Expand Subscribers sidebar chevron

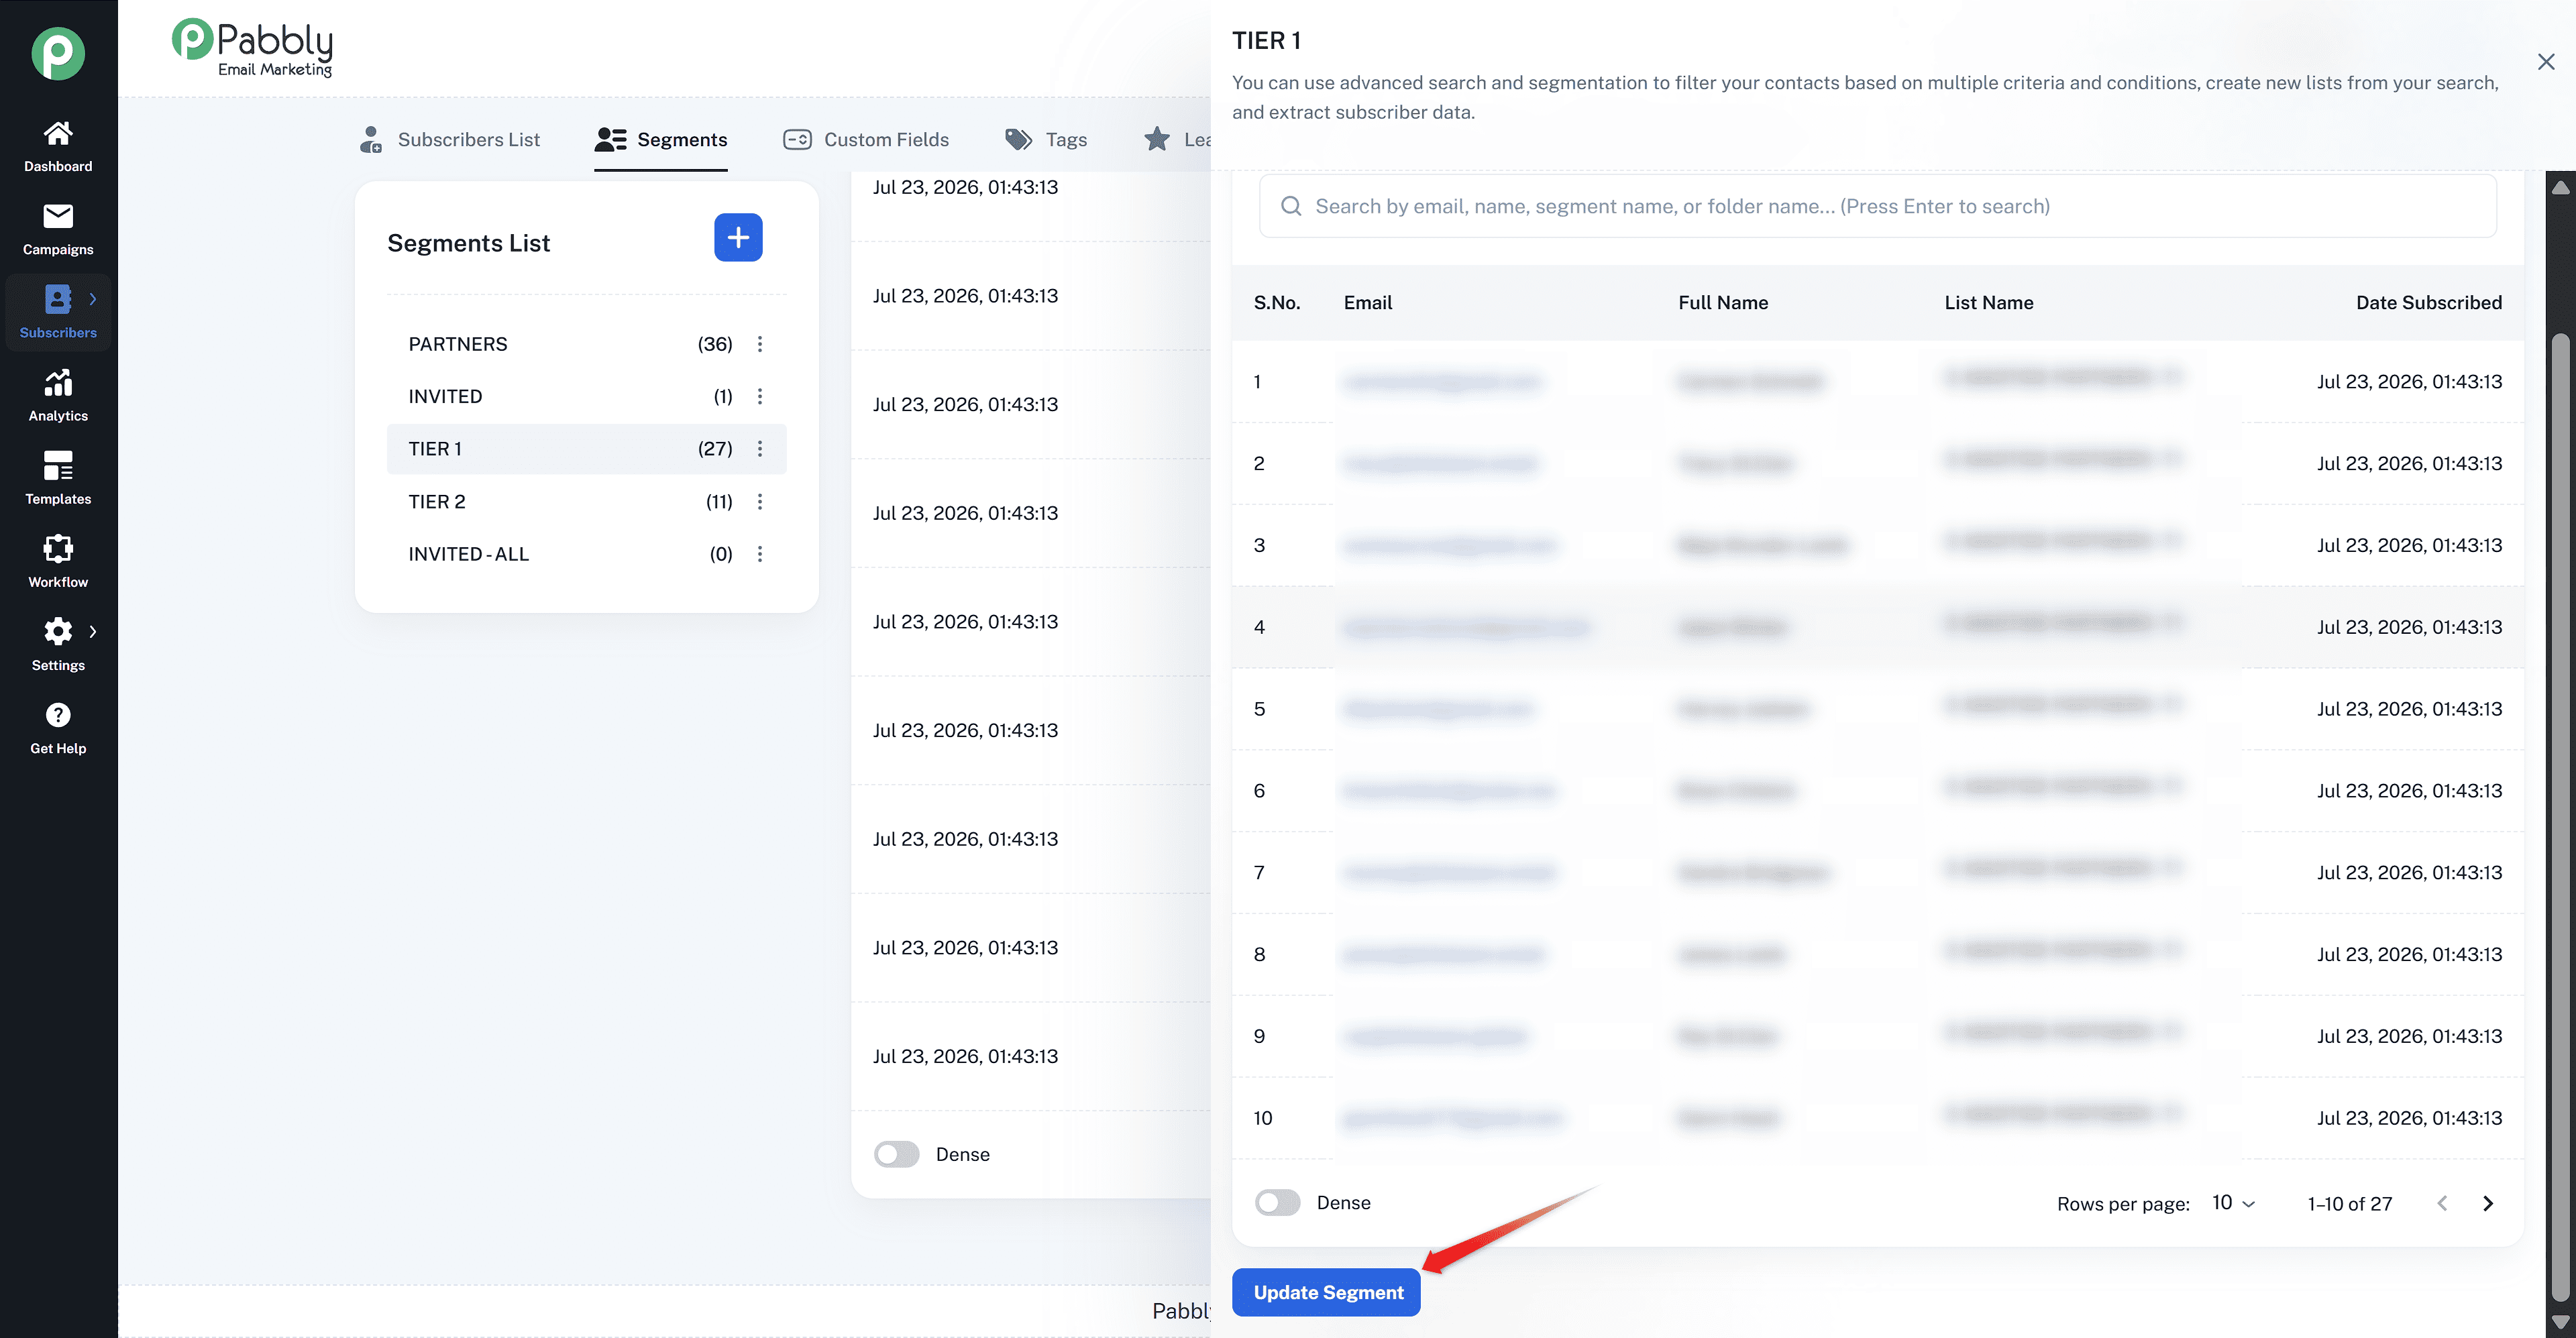[x=93, y=299]
